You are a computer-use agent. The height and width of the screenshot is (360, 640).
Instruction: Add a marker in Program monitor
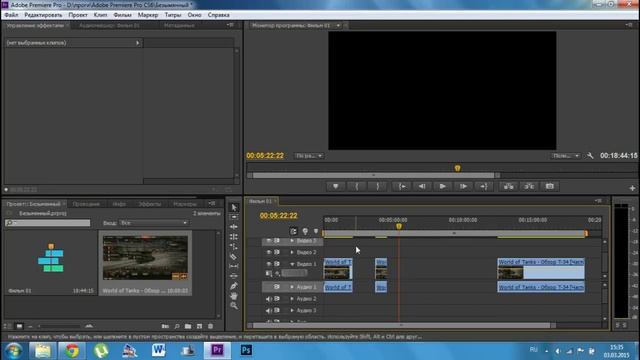click(x=336, y=187)
